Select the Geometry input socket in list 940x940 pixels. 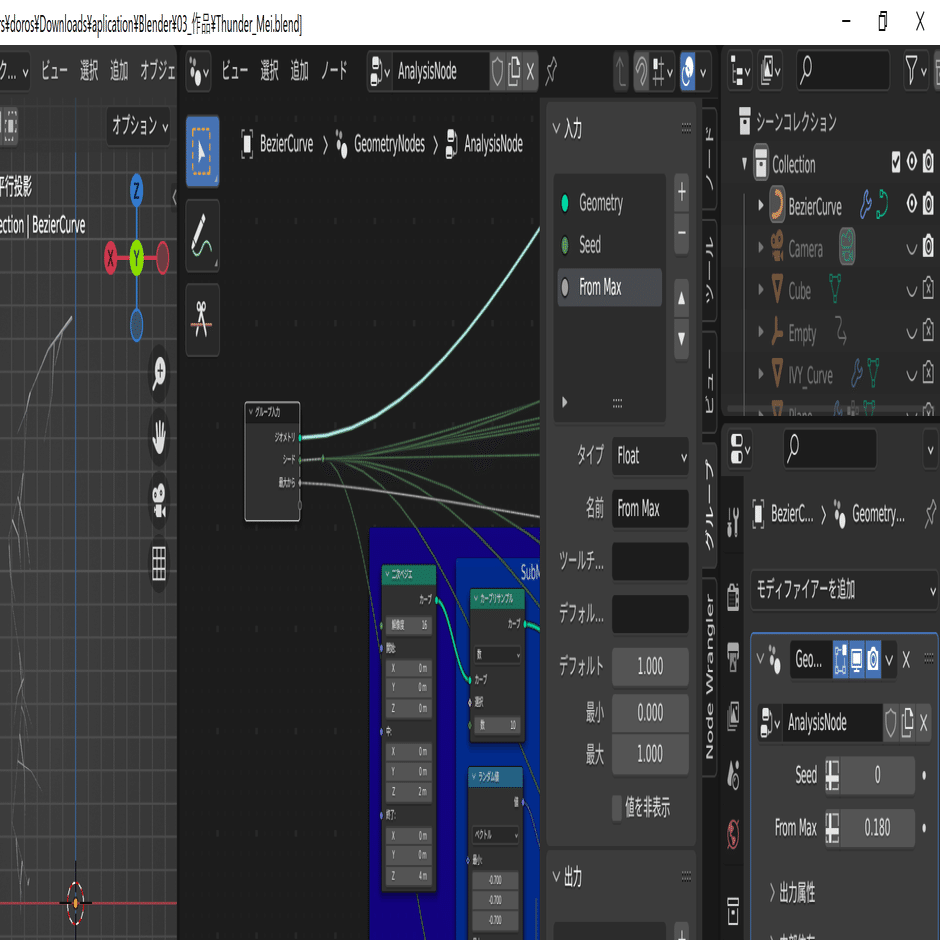pyautogui.click(x=610, y=203)
